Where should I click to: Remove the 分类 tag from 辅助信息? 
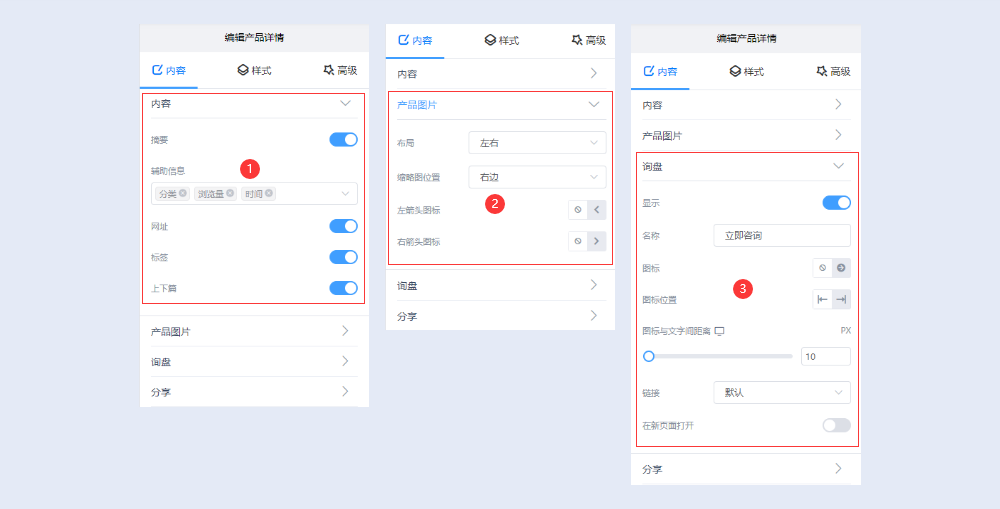pos(183,194)
